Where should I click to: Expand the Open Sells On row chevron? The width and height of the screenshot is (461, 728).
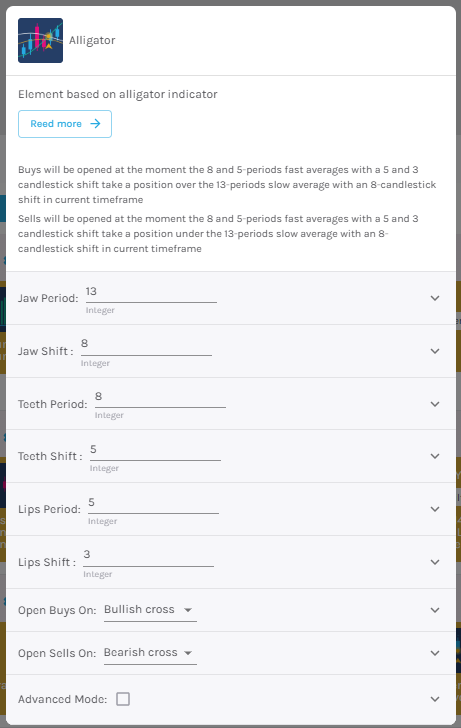click(435, 653)
